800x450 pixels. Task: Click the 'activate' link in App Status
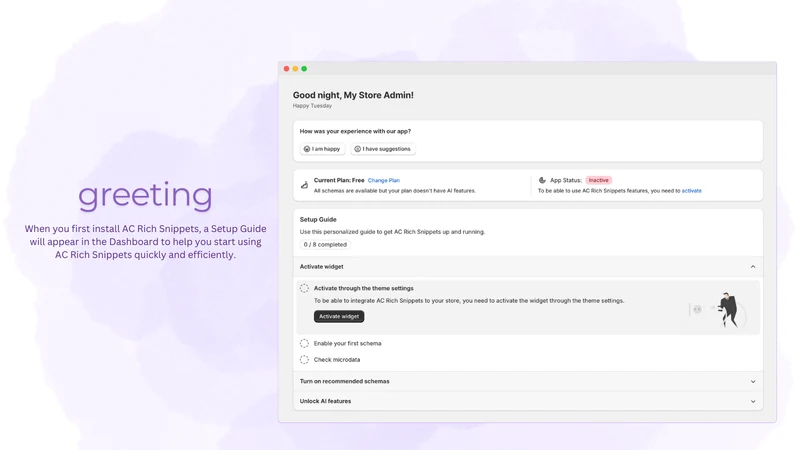pyautogui.click(x=691, y=191)
